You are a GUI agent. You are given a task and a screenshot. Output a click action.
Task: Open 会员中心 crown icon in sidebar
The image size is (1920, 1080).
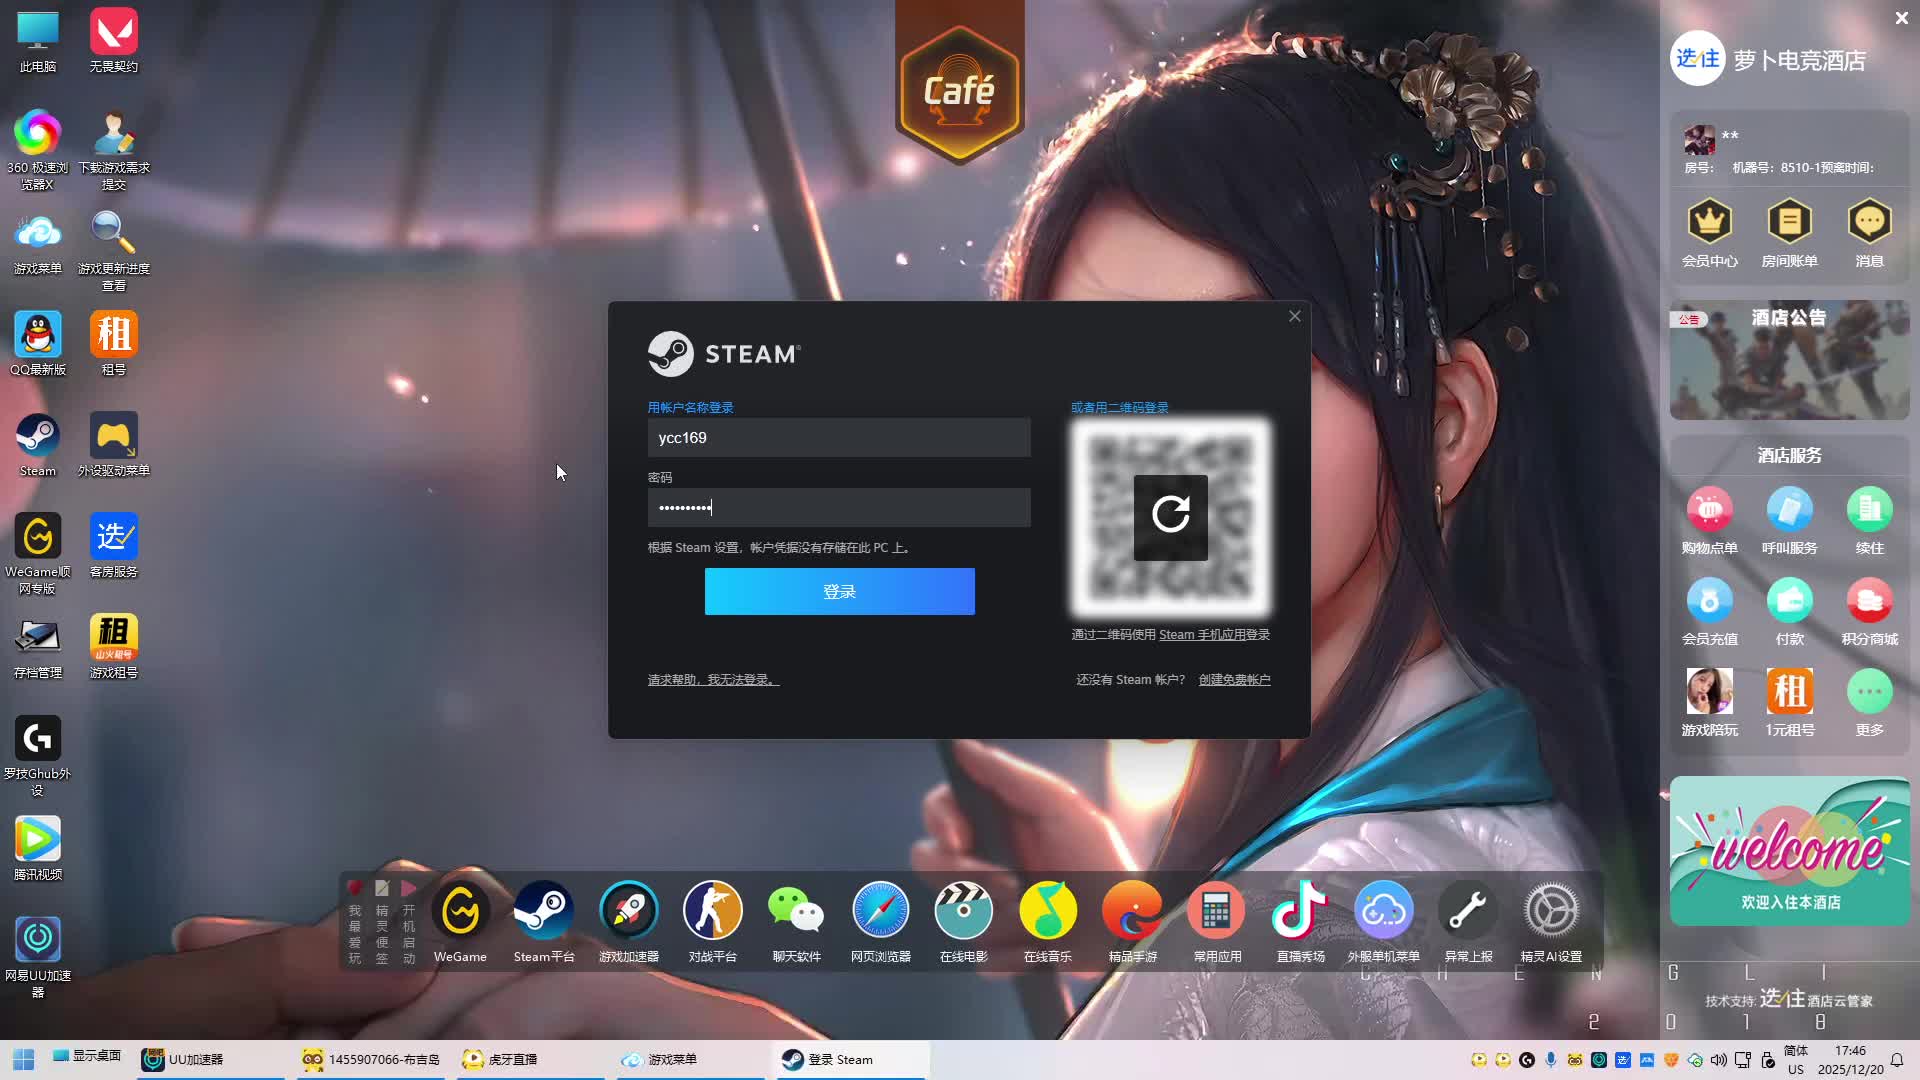(1709, 222)
